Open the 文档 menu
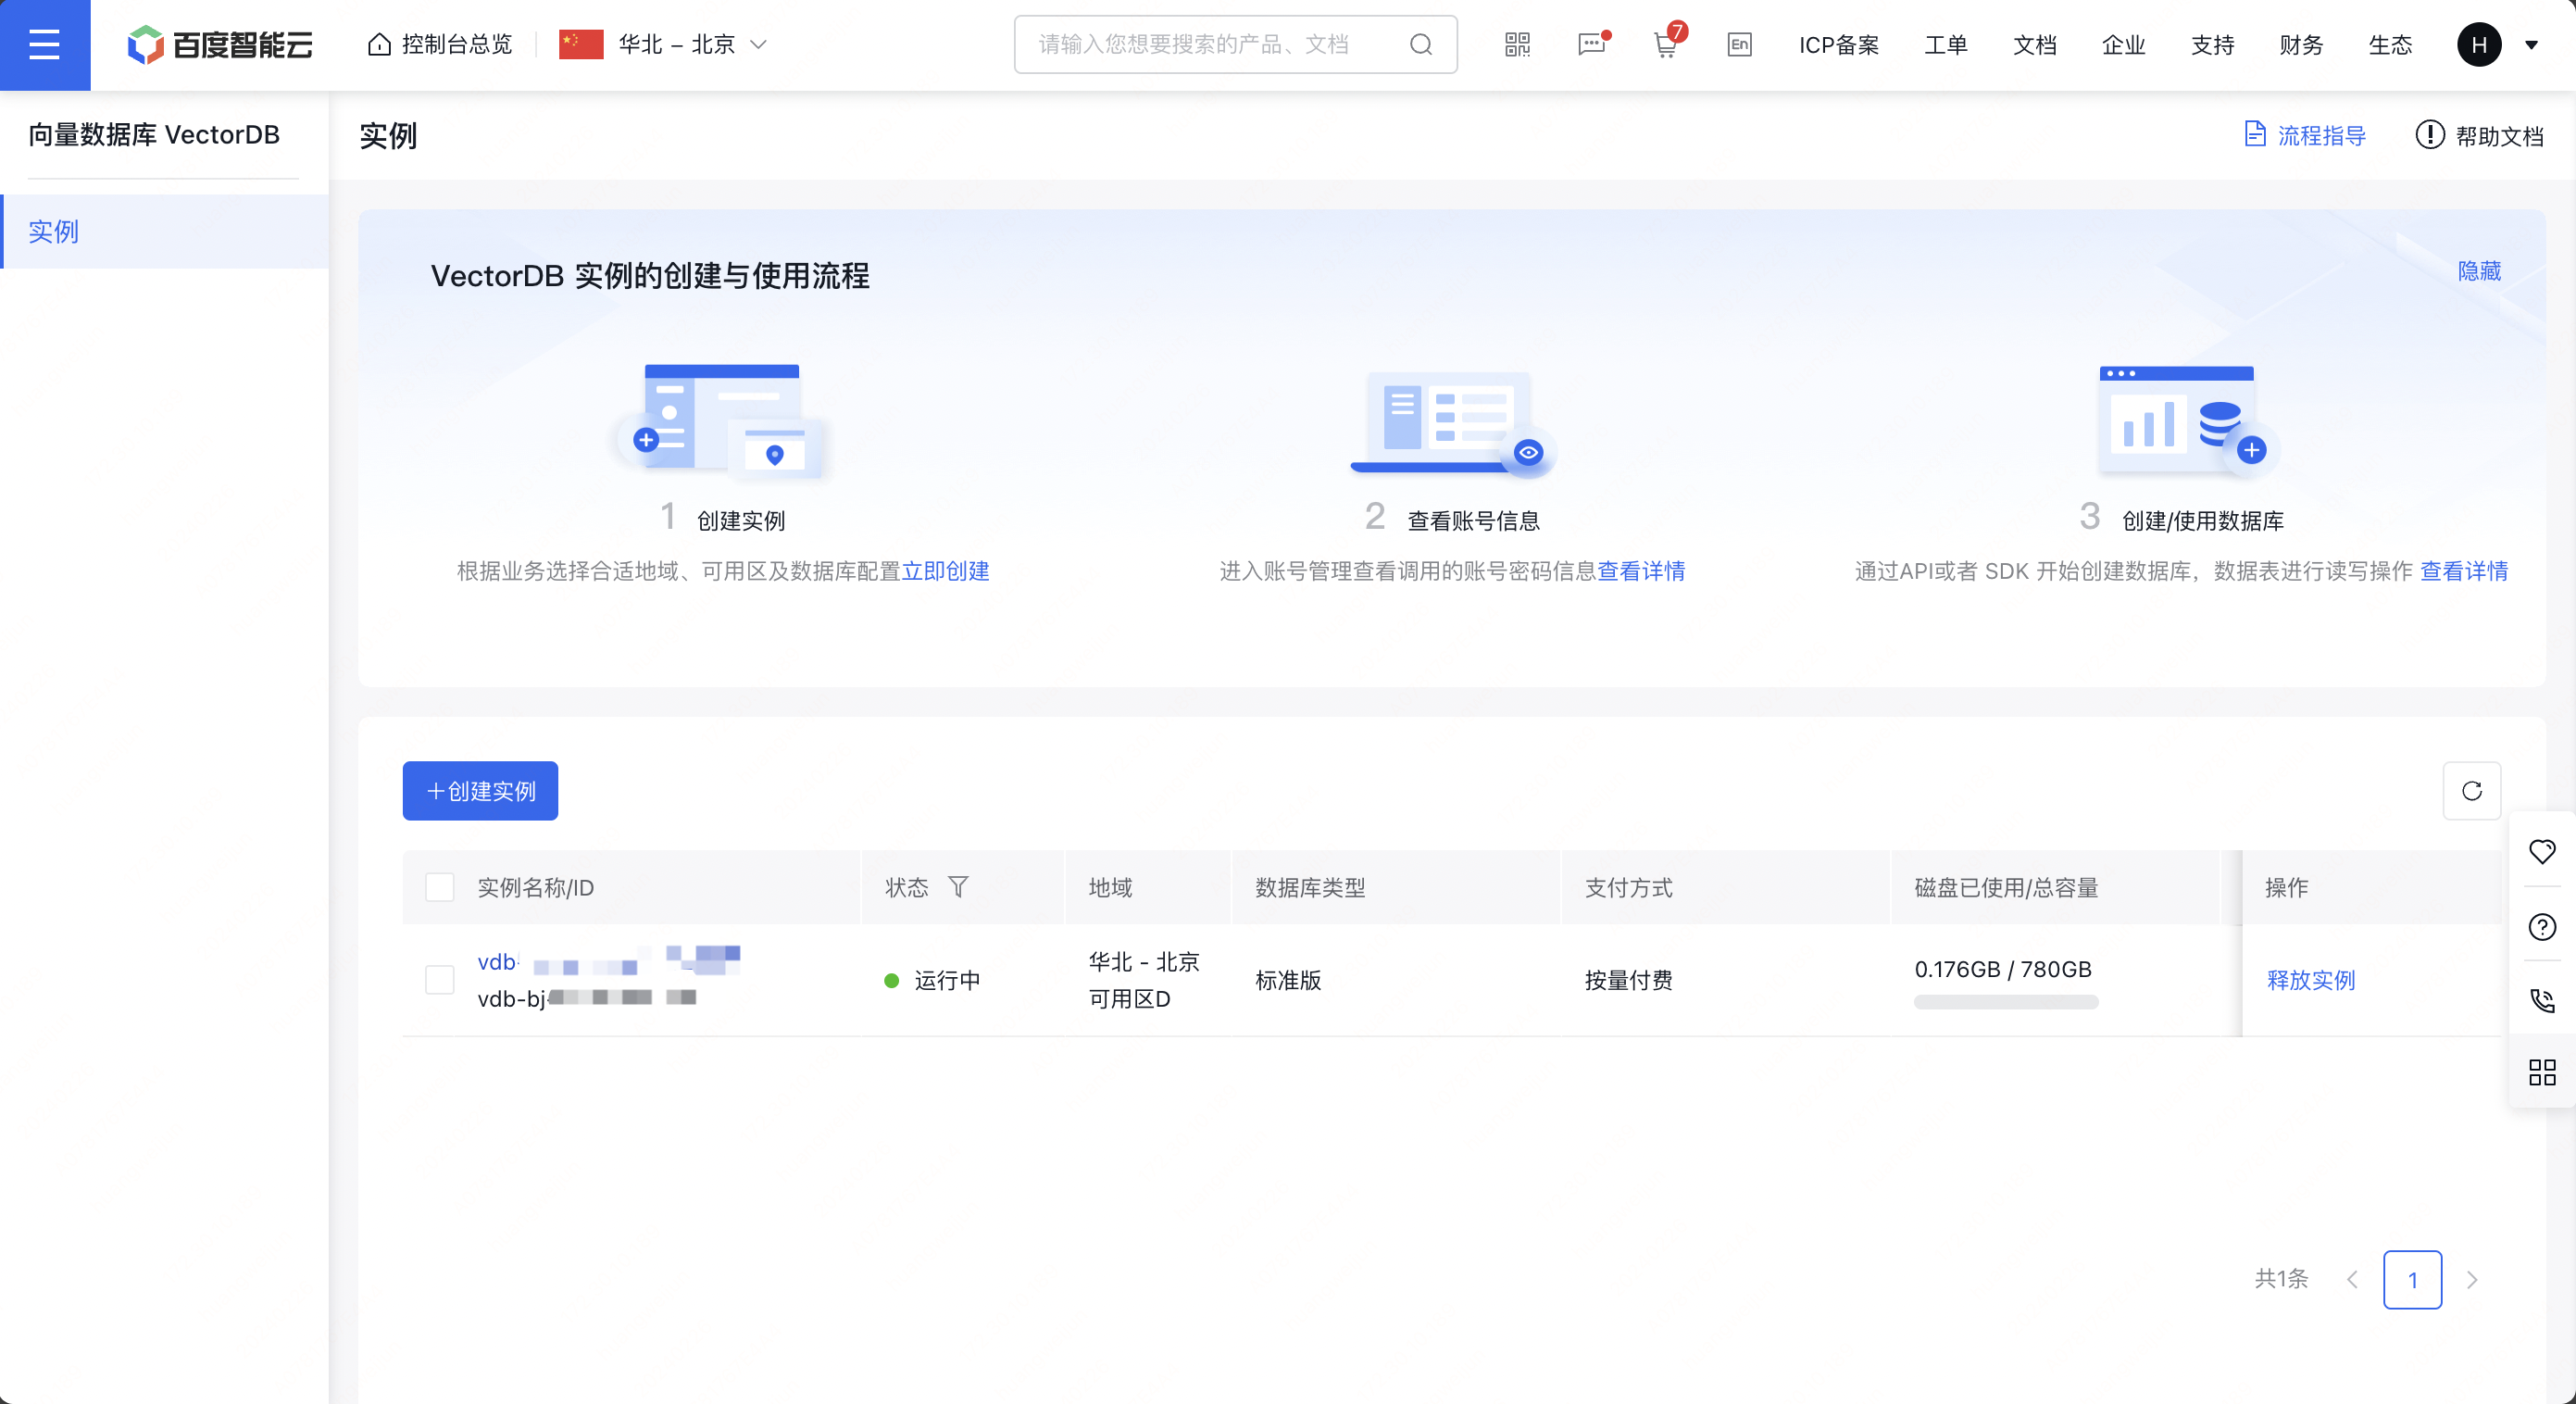Viewport: 2576px width, 1404px height. (2034, 45)
